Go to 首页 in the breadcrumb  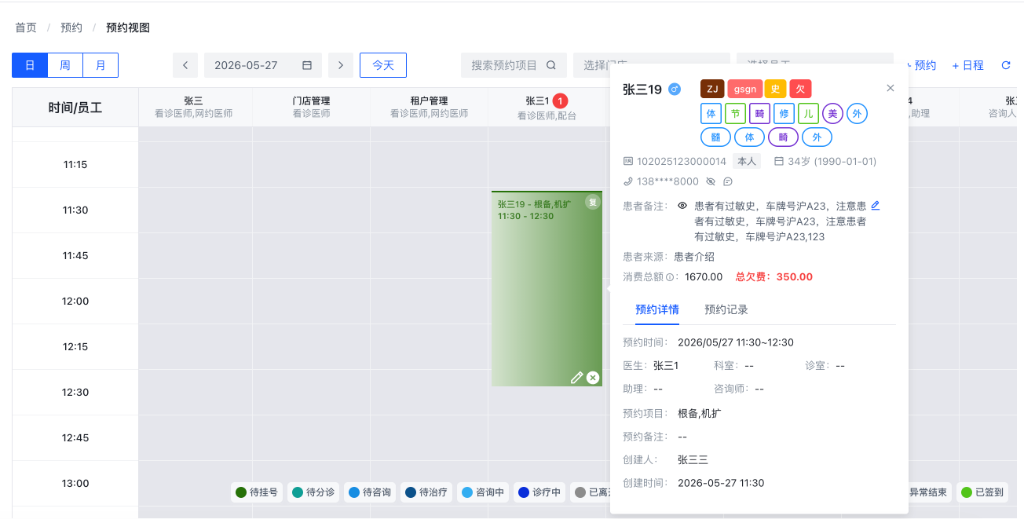click(26, 27)
